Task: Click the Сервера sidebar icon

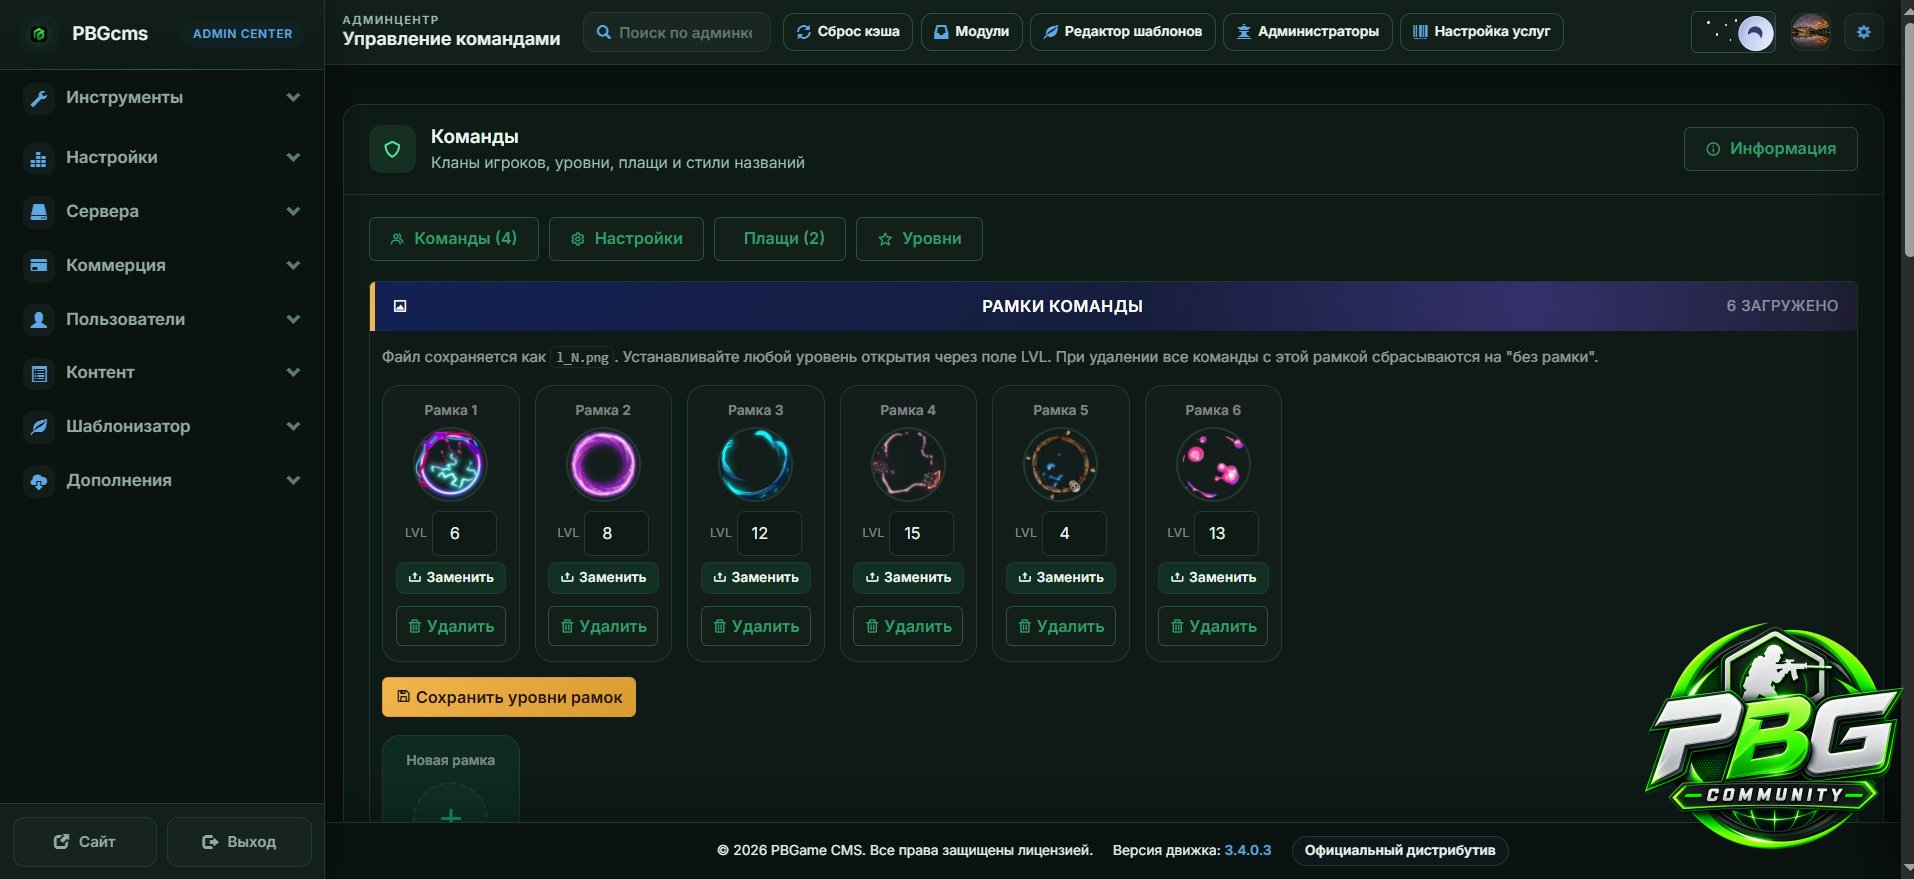Action: (39, 212)
